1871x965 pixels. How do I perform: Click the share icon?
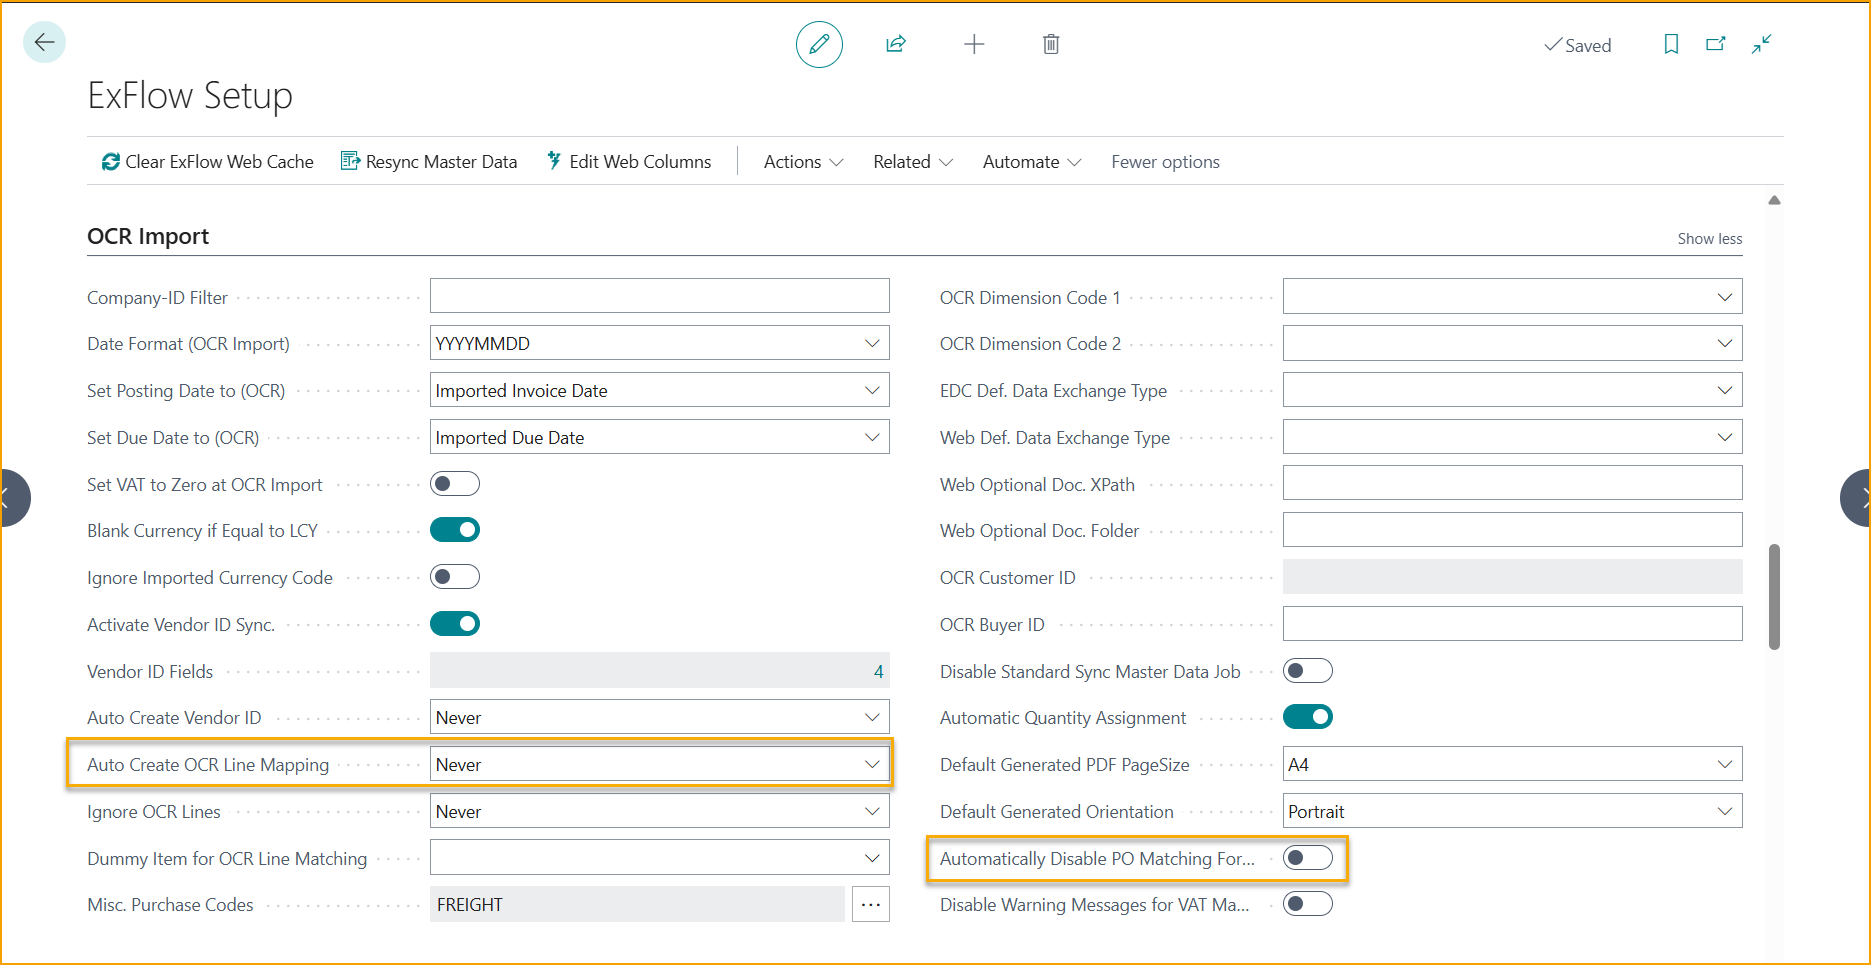896,44
